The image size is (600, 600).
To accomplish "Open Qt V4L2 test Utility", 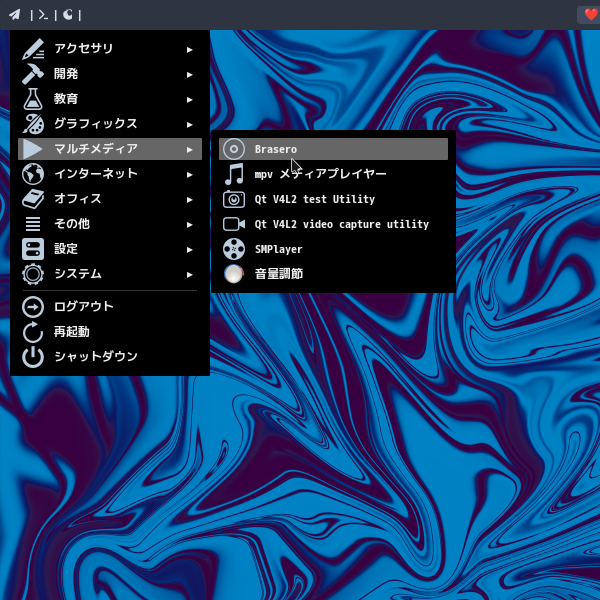I will (333, 199).
